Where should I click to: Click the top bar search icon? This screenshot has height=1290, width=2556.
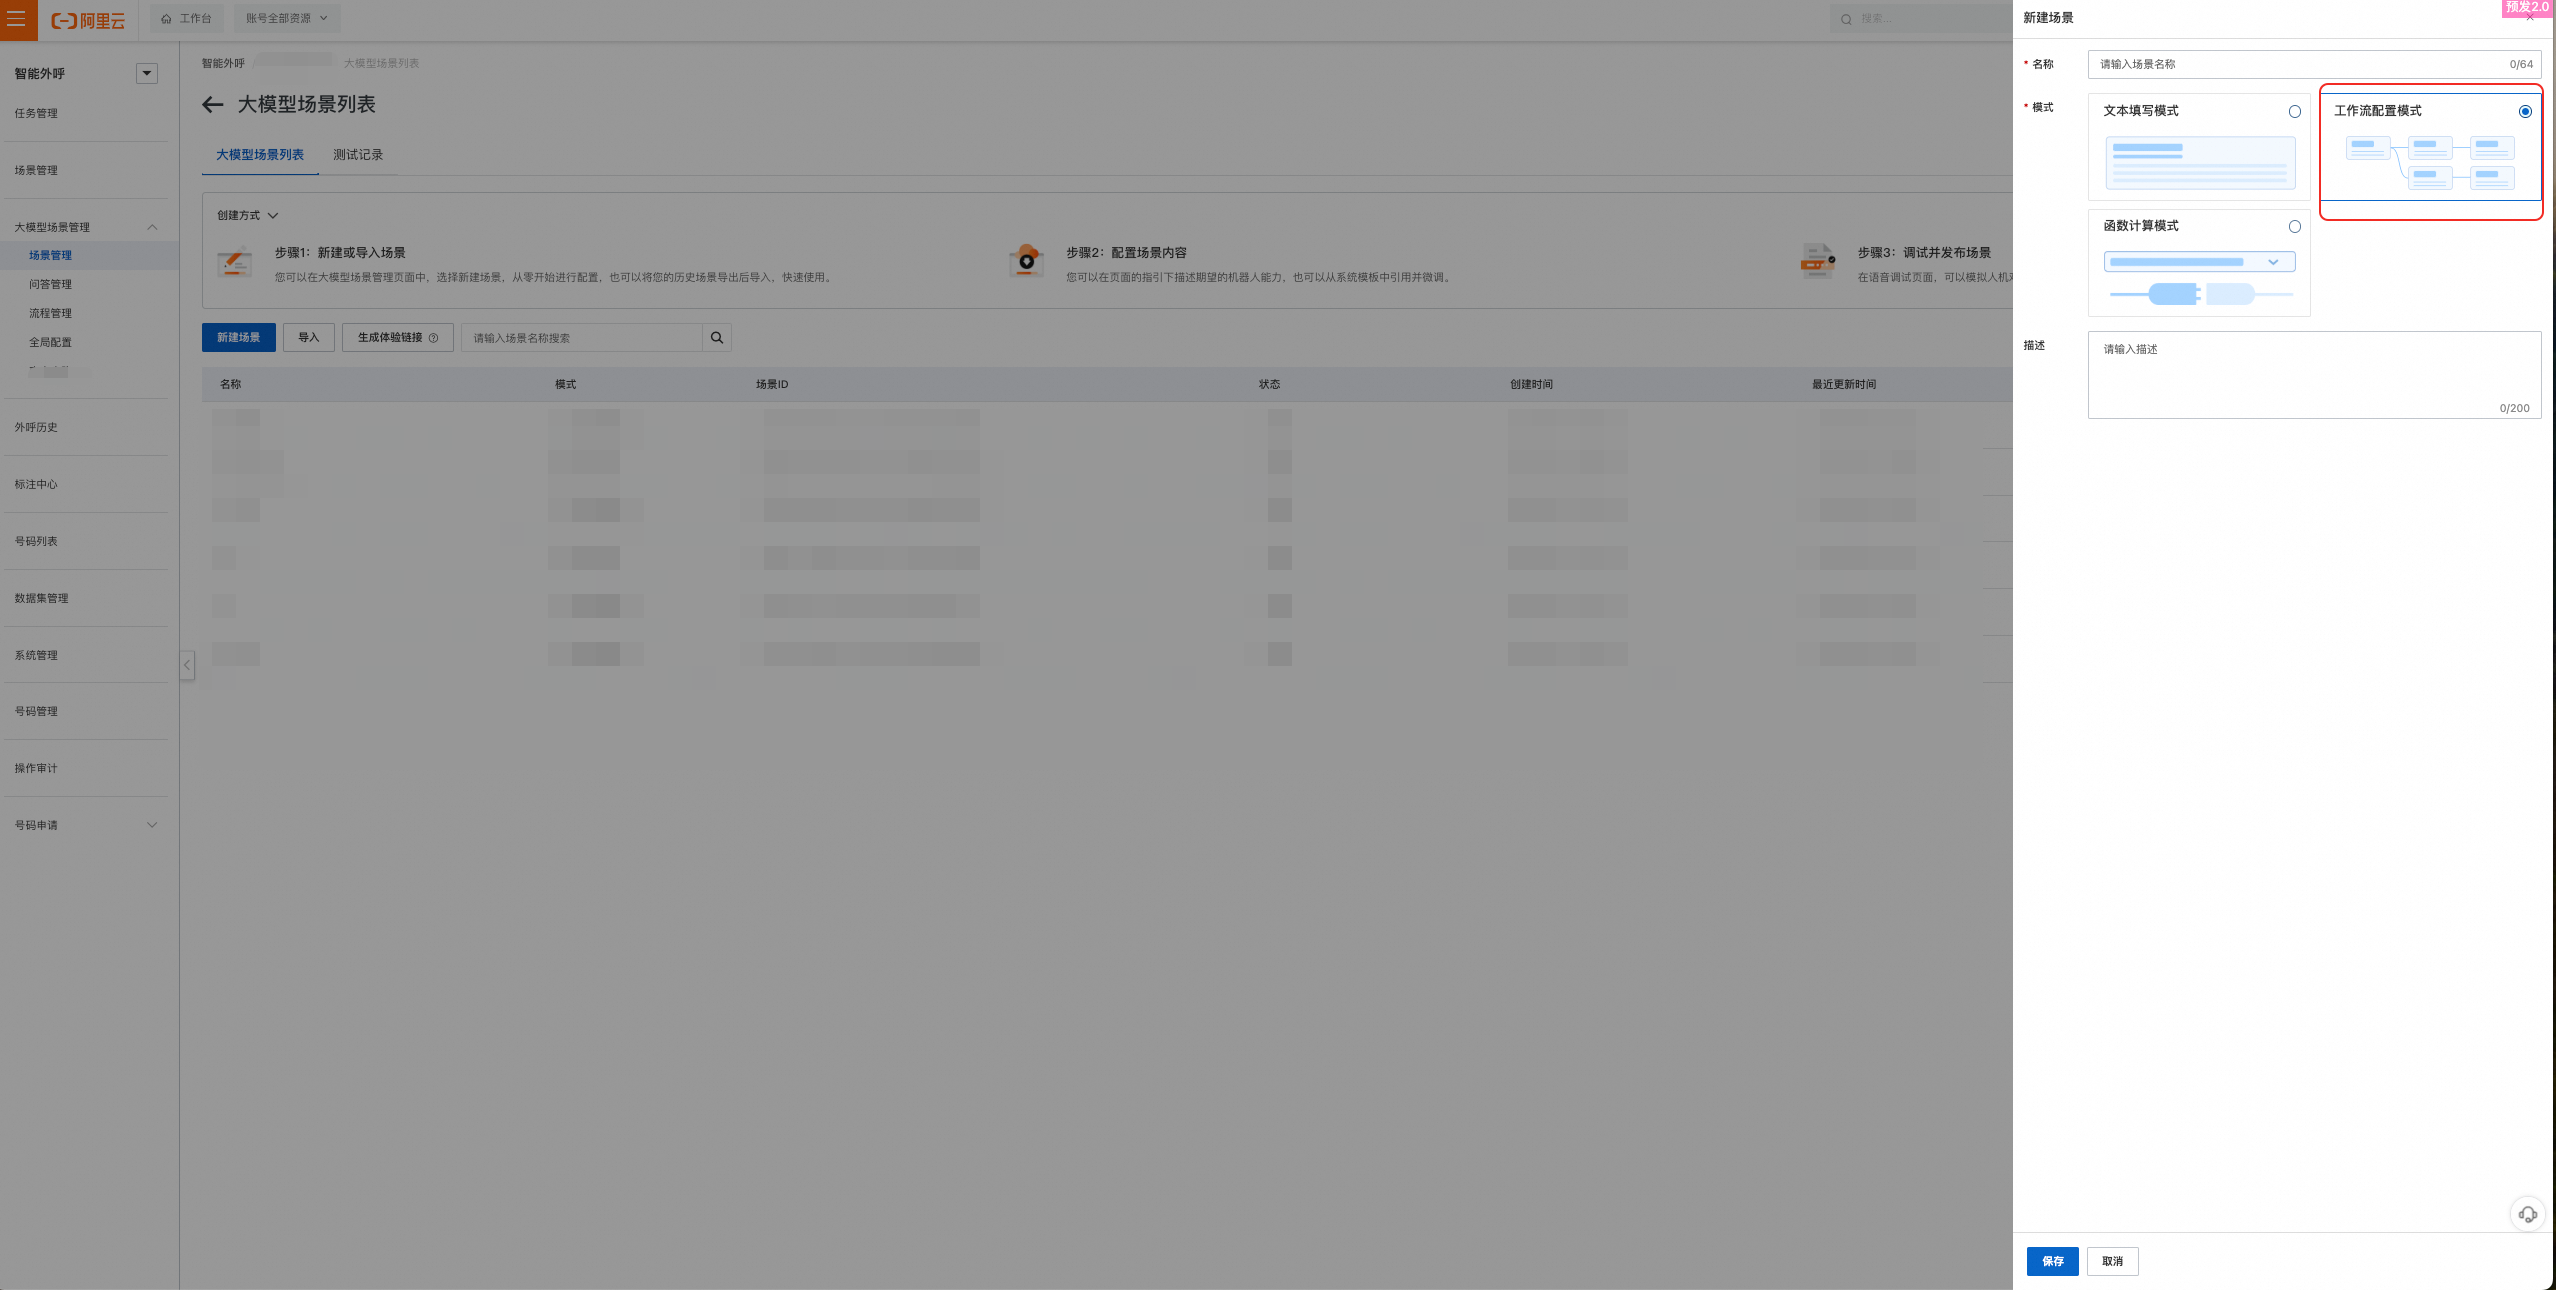point(1846,19)
